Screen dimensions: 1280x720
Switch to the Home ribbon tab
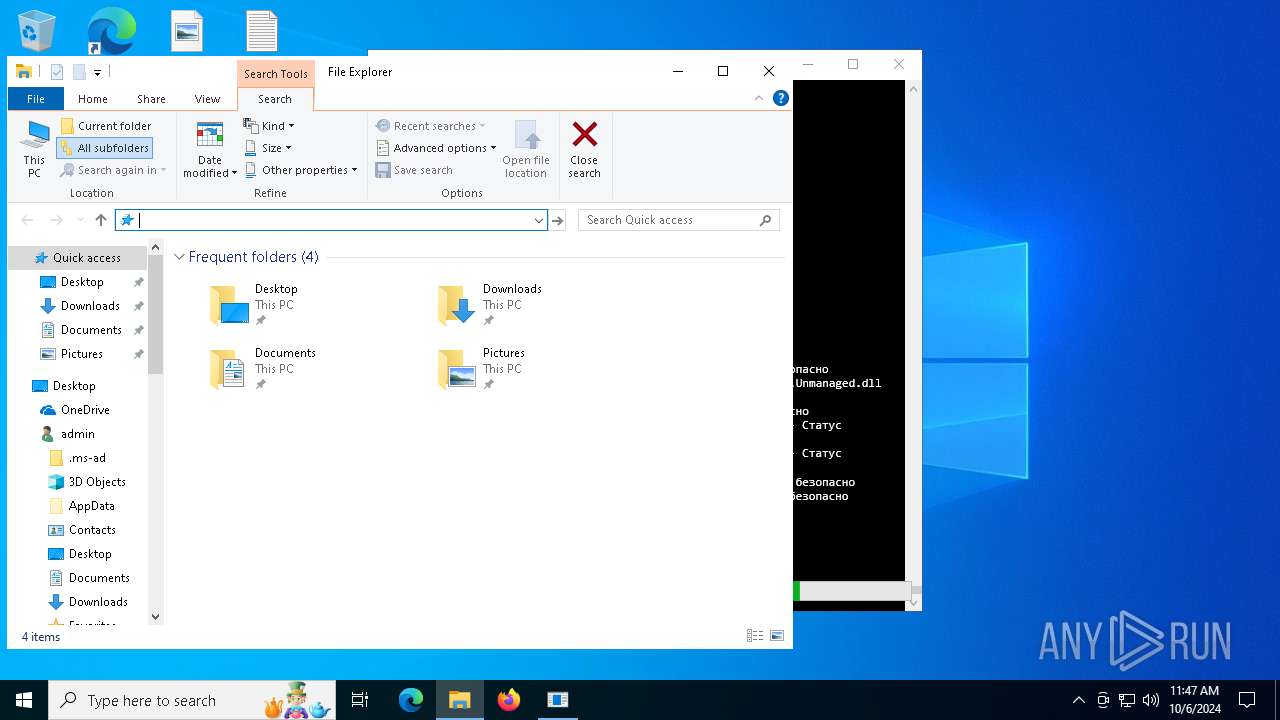point(93,99)
